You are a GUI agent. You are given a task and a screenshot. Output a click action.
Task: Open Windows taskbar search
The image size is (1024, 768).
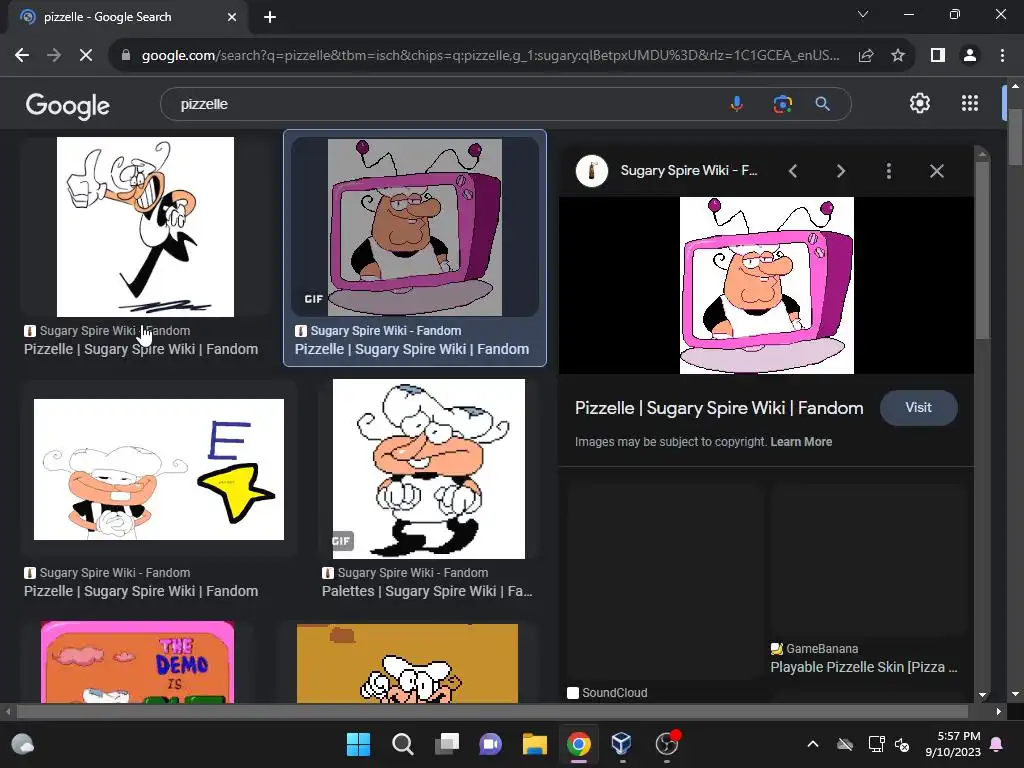[402, 744]
